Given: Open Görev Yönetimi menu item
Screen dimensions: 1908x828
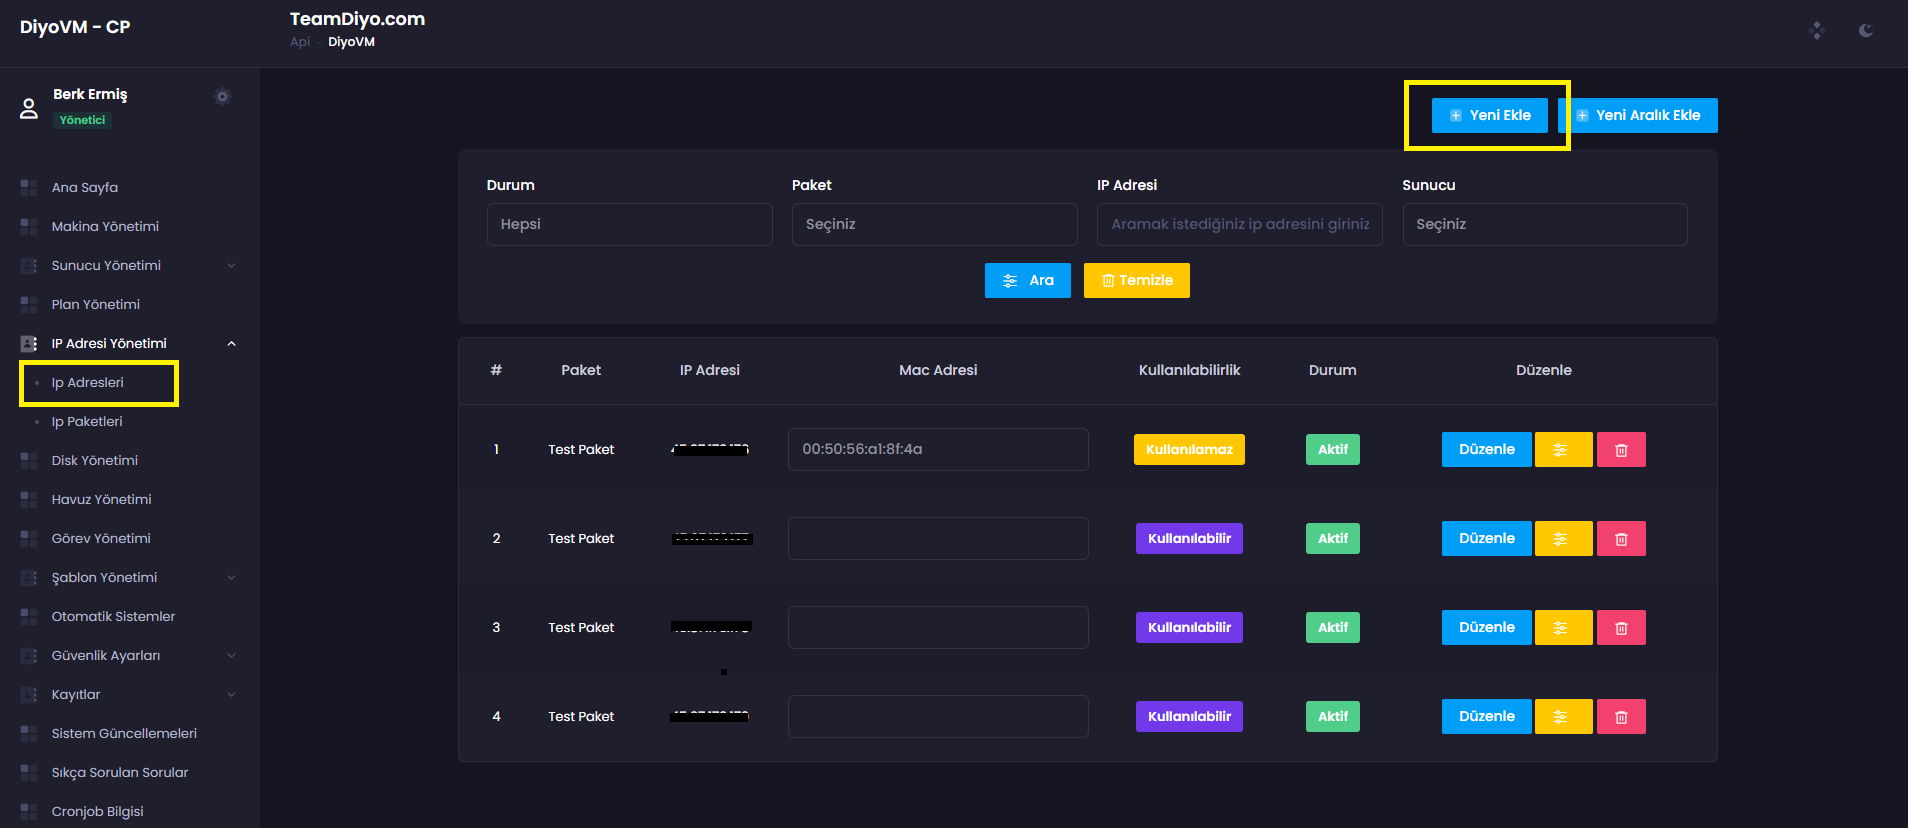Looking at the screenshot, I should click(101, 538).
